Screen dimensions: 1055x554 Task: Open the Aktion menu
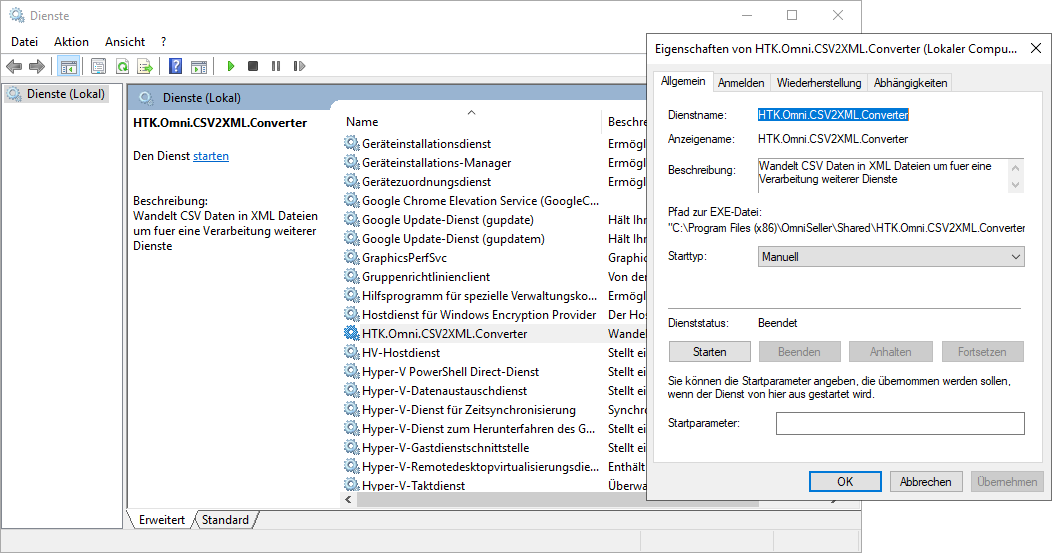(x=71, y=42)
